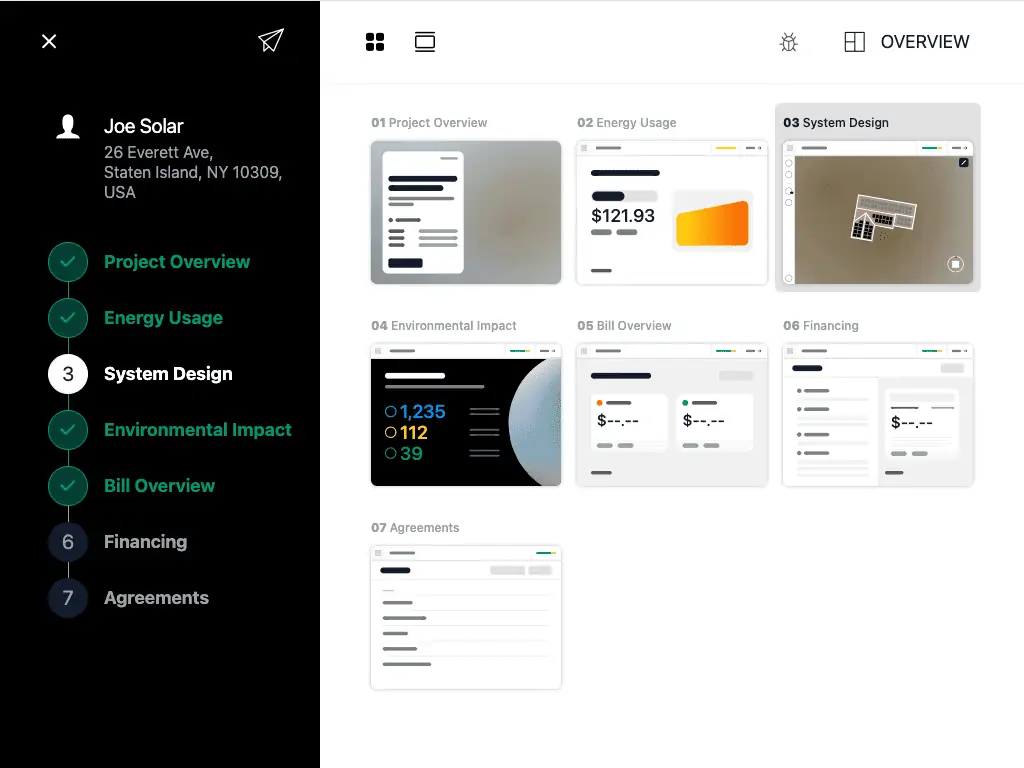This screenshot has width=1024, height=768.
Task: Click the round stop icon in System Design thumbnail
Action: [x=955, y=264]
